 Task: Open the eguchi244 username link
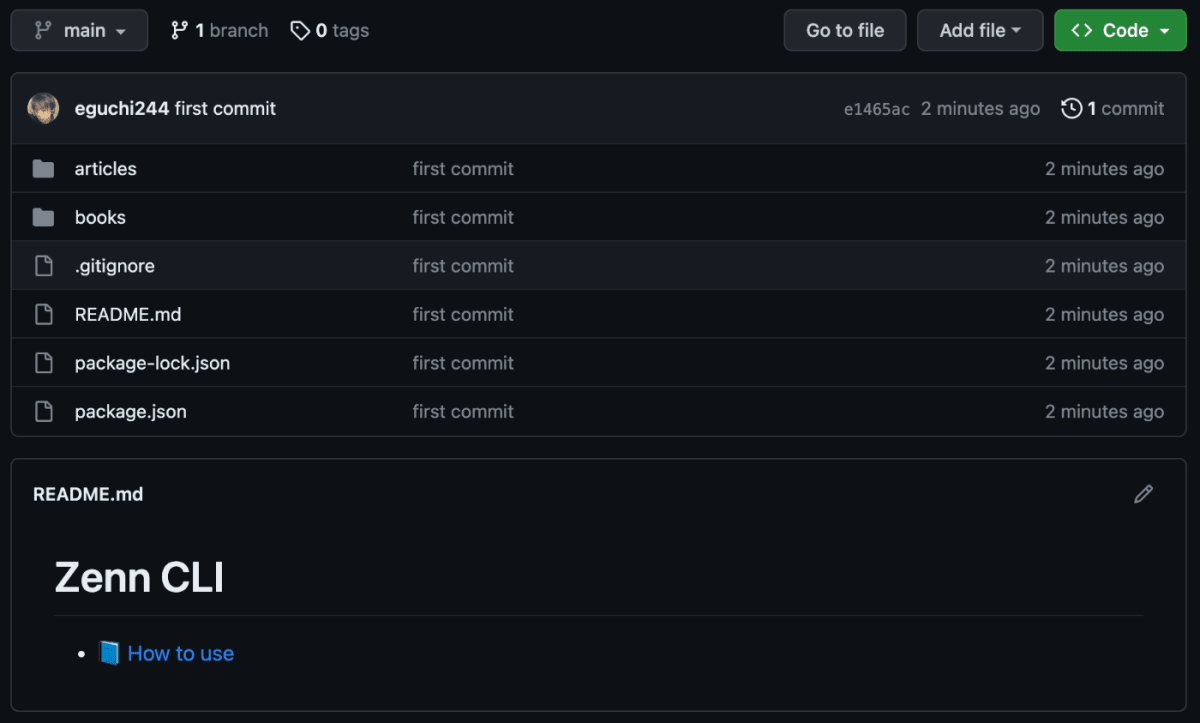pos(122,109)
